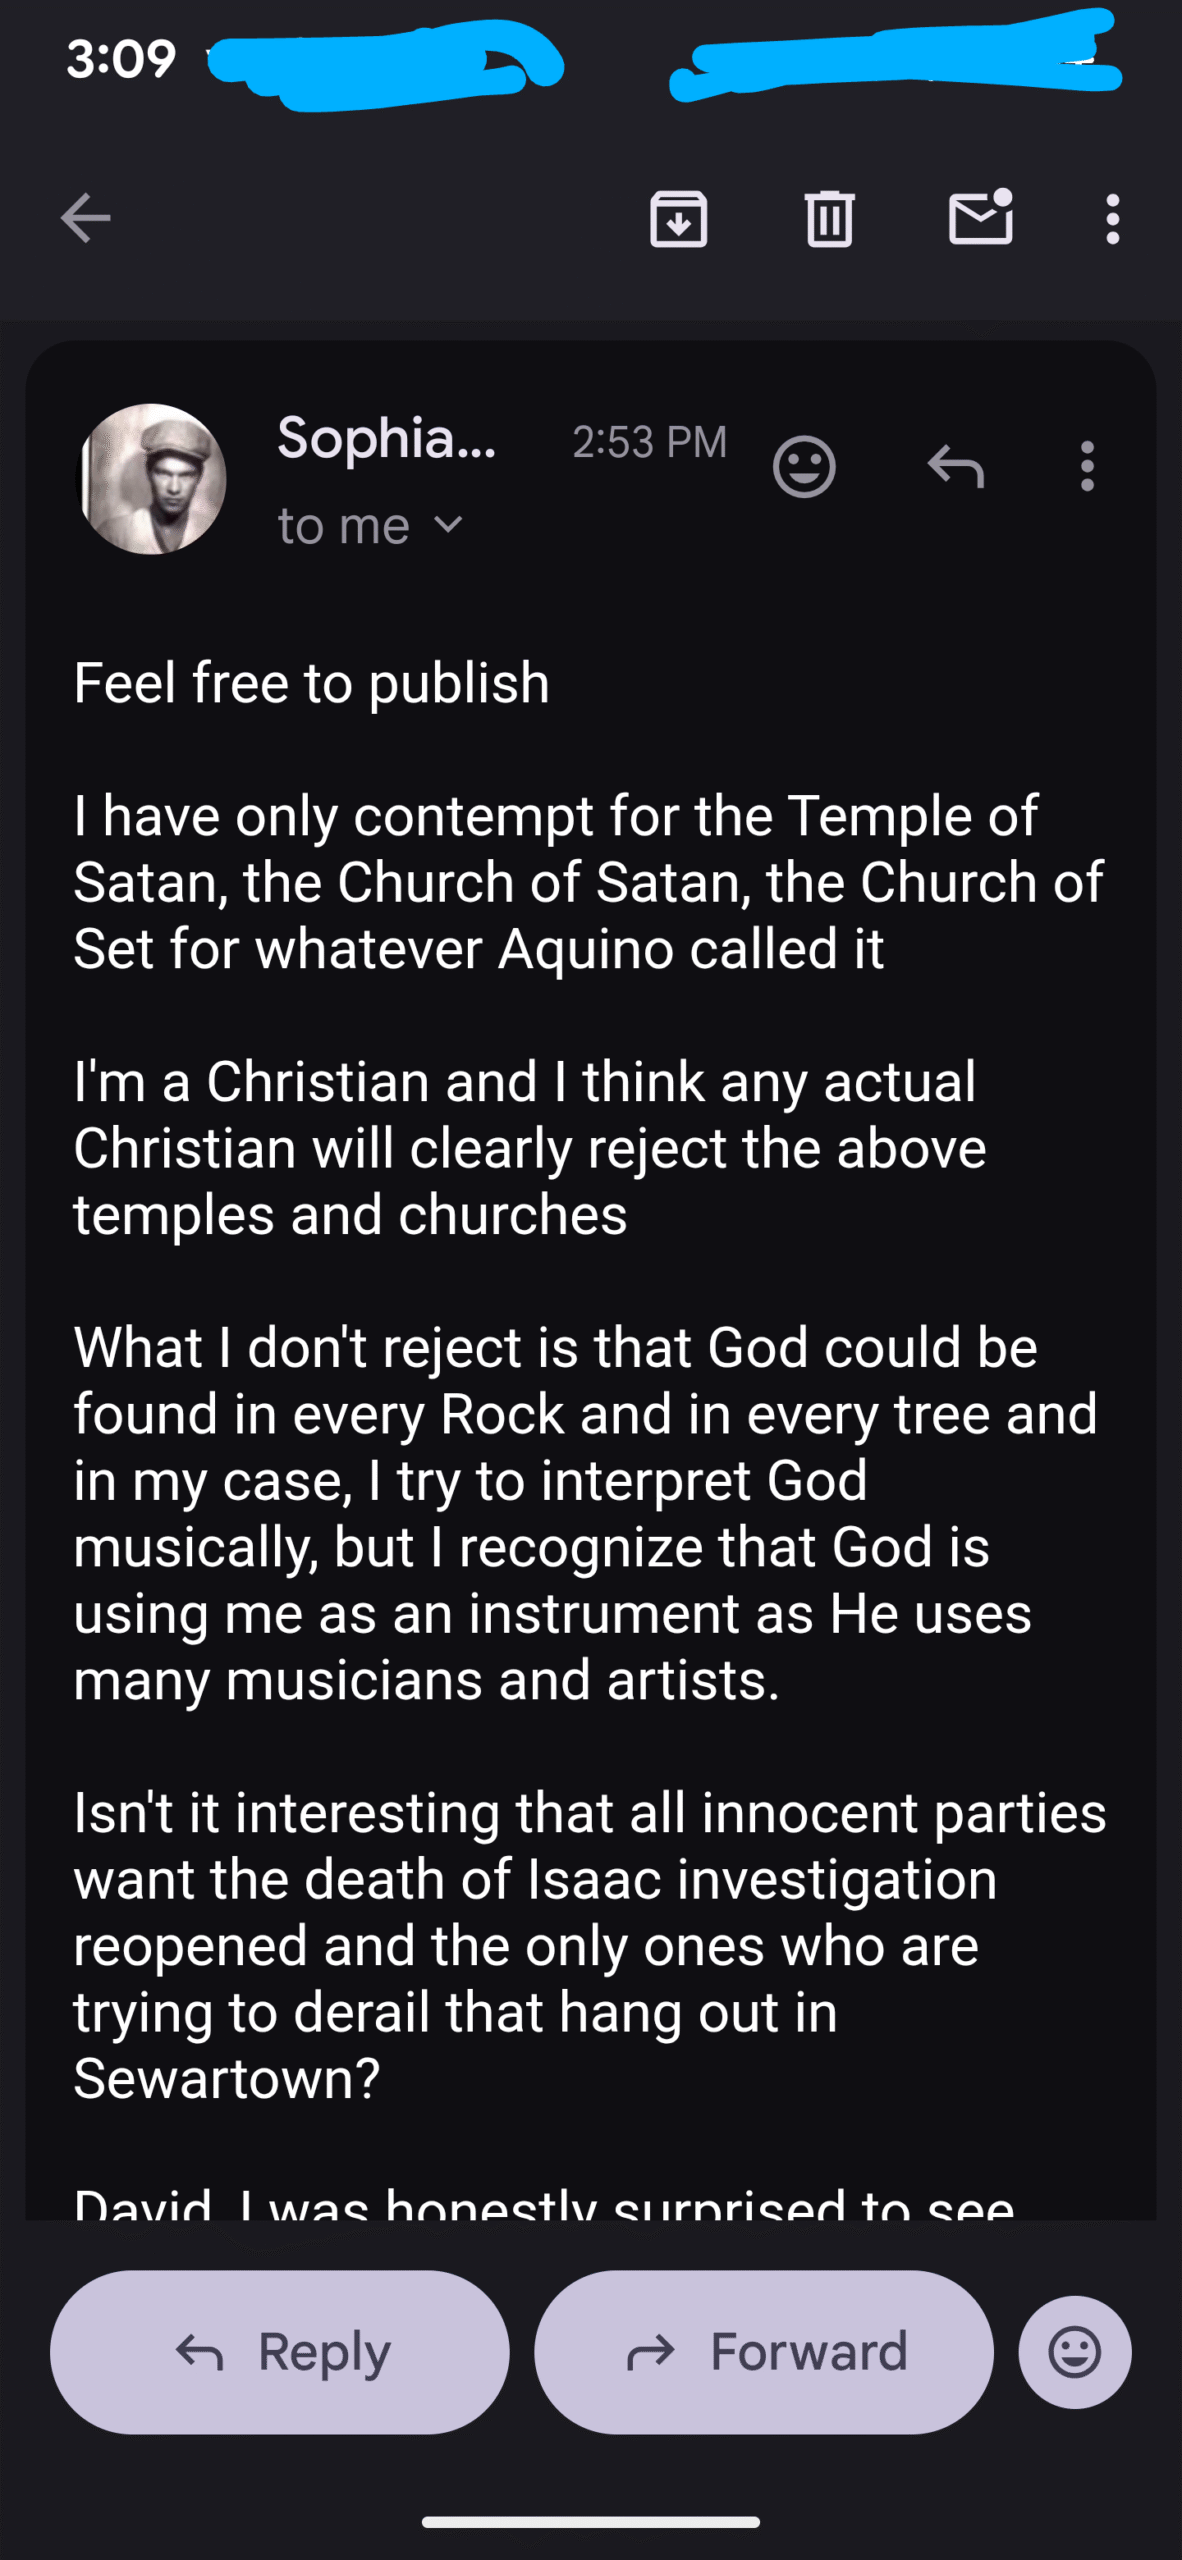Archive this email conversation
The height and width of the screenshot is (2560, 1182).
click(679, 219)
